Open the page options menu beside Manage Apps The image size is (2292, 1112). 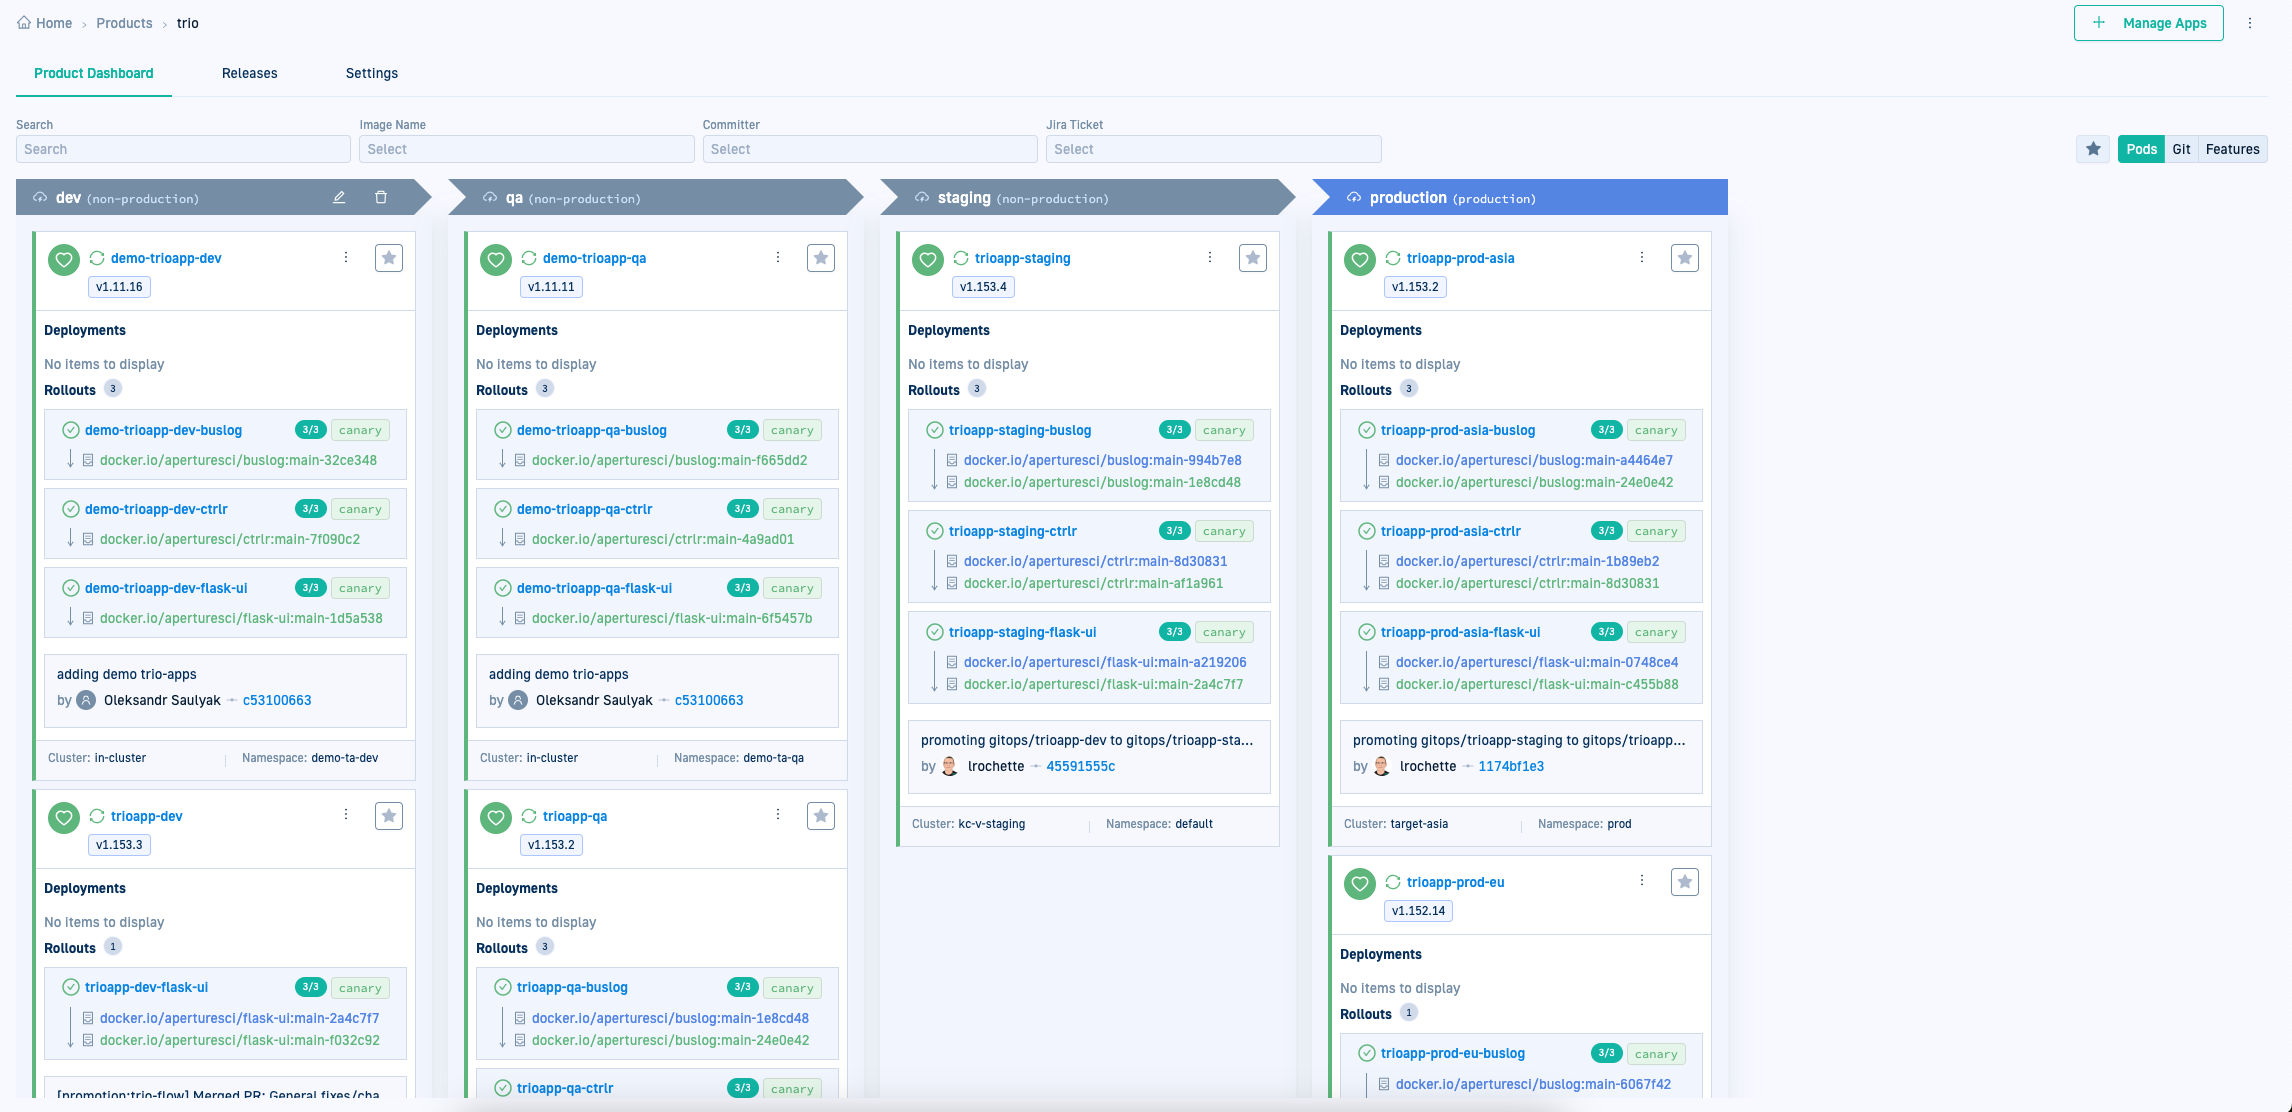(2250, 23)
